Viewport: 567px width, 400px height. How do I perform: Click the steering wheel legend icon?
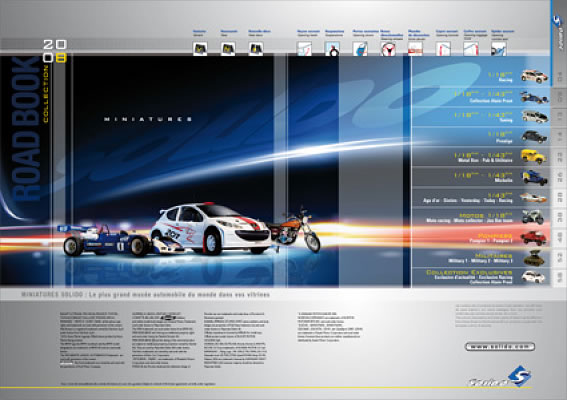coord(388,48)
